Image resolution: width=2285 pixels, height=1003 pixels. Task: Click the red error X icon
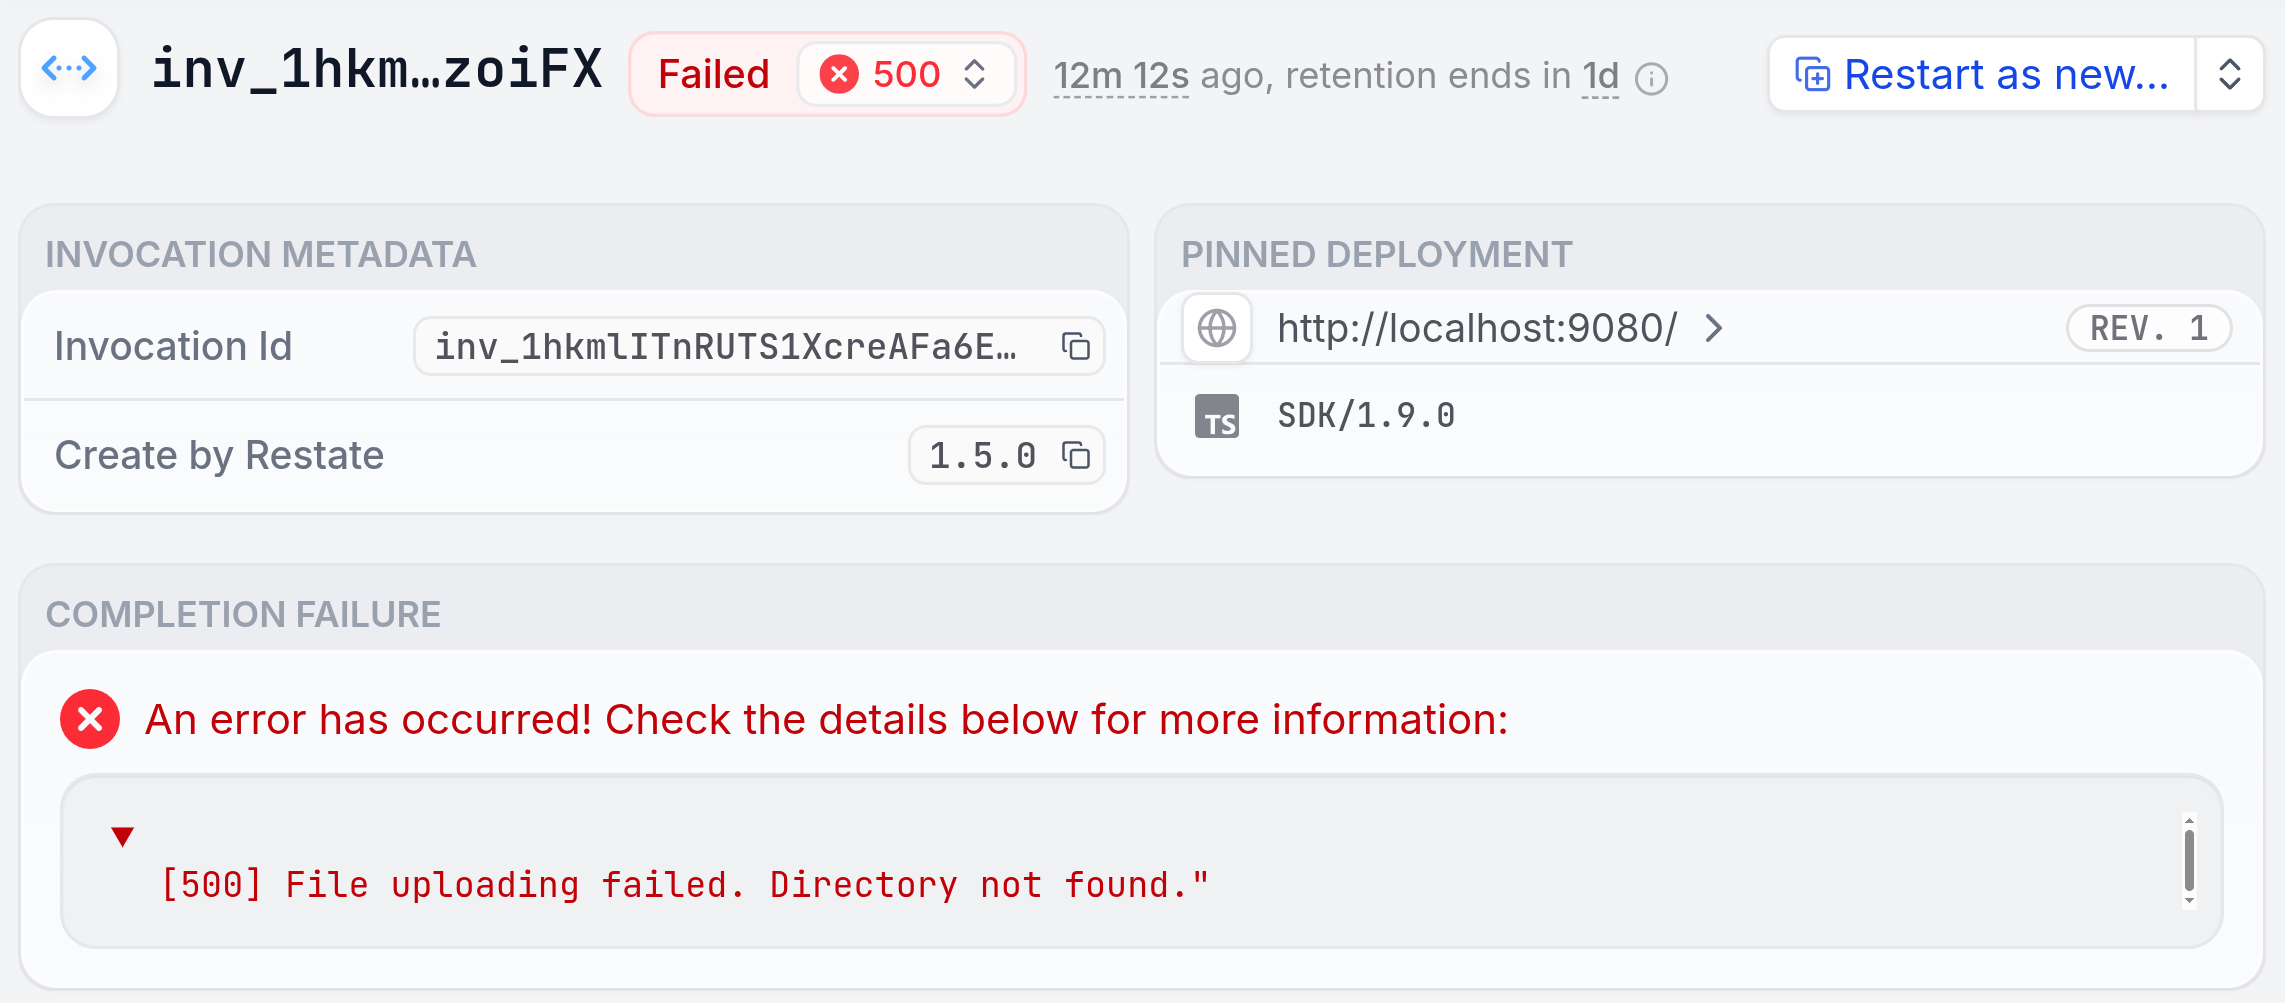[90, 719]
